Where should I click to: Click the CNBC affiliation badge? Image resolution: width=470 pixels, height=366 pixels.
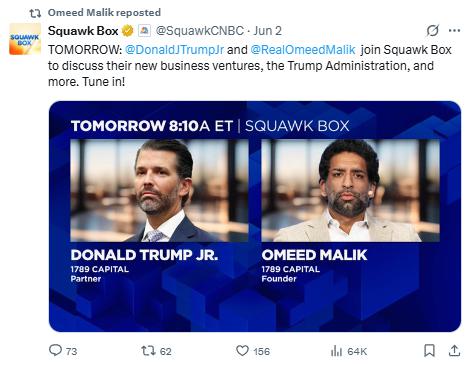point(144,31)
